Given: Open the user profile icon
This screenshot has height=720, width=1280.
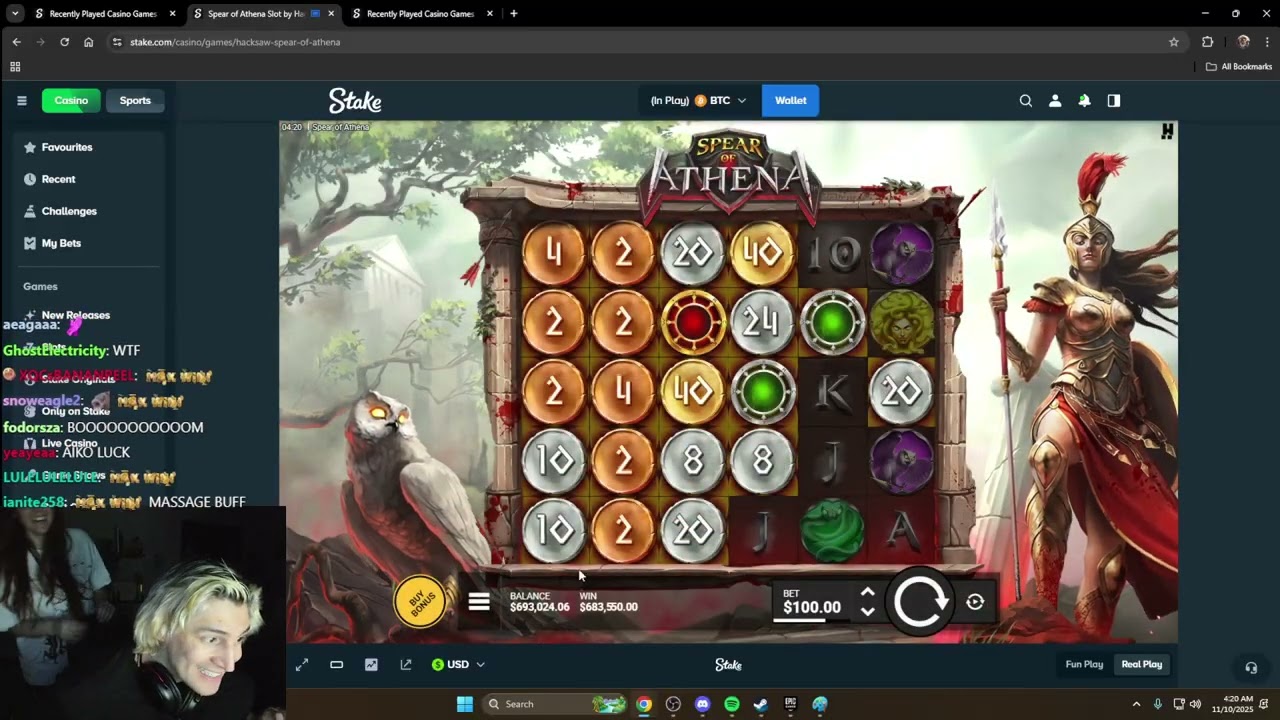Looking at the screenshot, I should (1054, 100).
